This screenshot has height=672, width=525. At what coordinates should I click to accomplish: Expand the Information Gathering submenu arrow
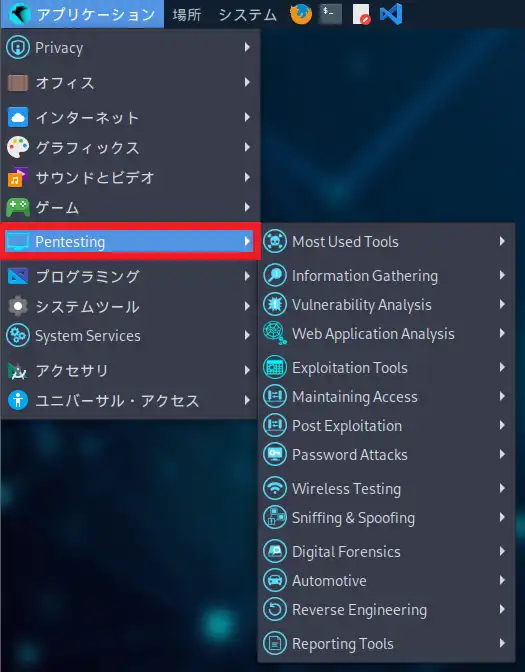[502, 275]
